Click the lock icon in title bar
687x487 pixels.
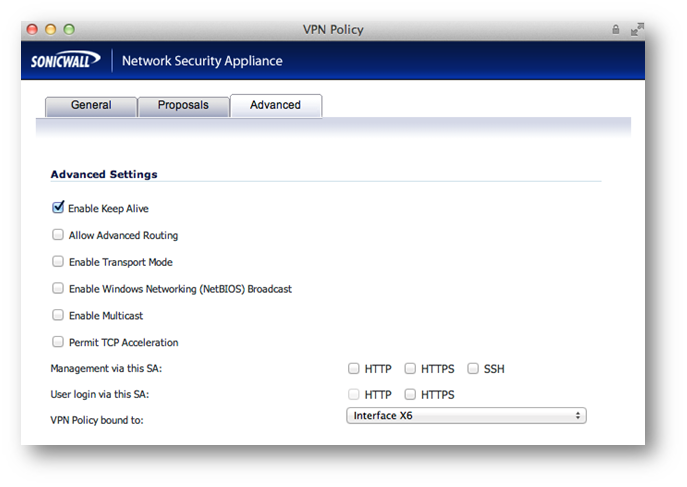(616, 29)
